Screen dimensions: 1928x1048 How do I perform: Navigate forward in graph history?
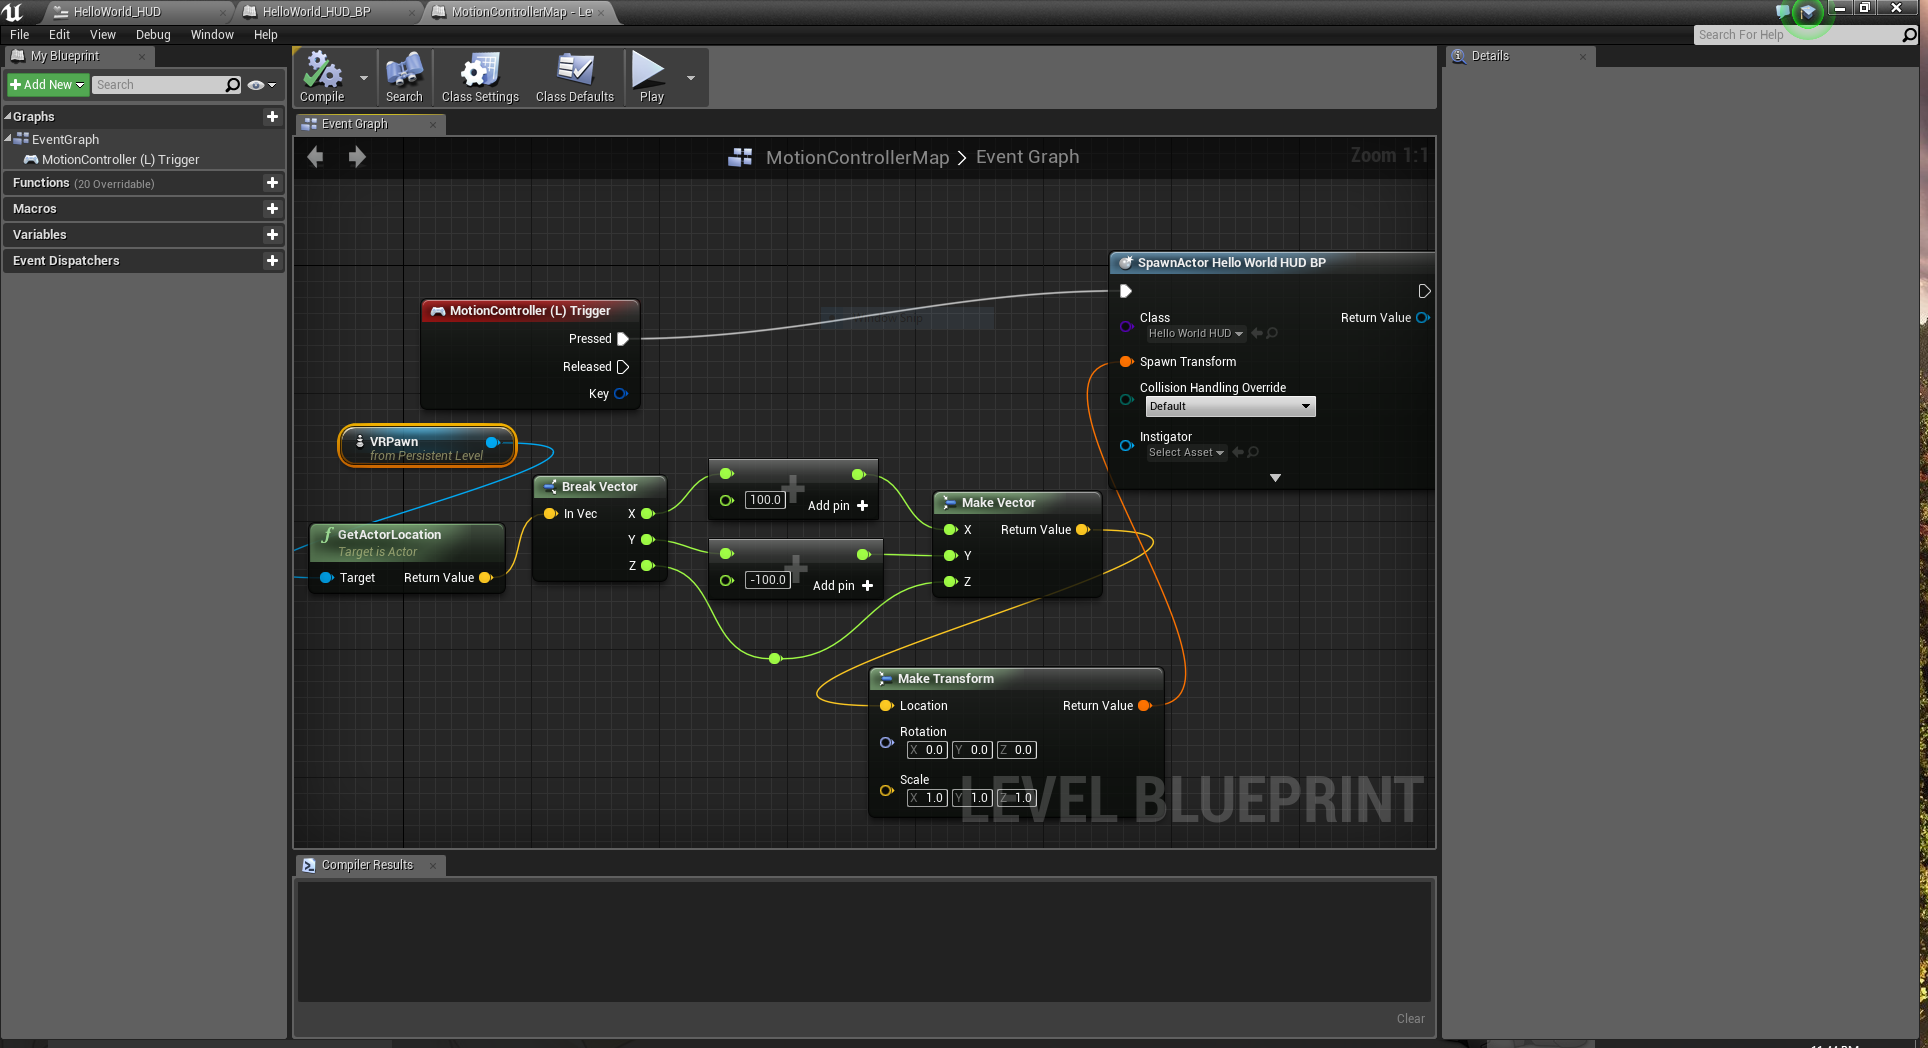[357, 157]
